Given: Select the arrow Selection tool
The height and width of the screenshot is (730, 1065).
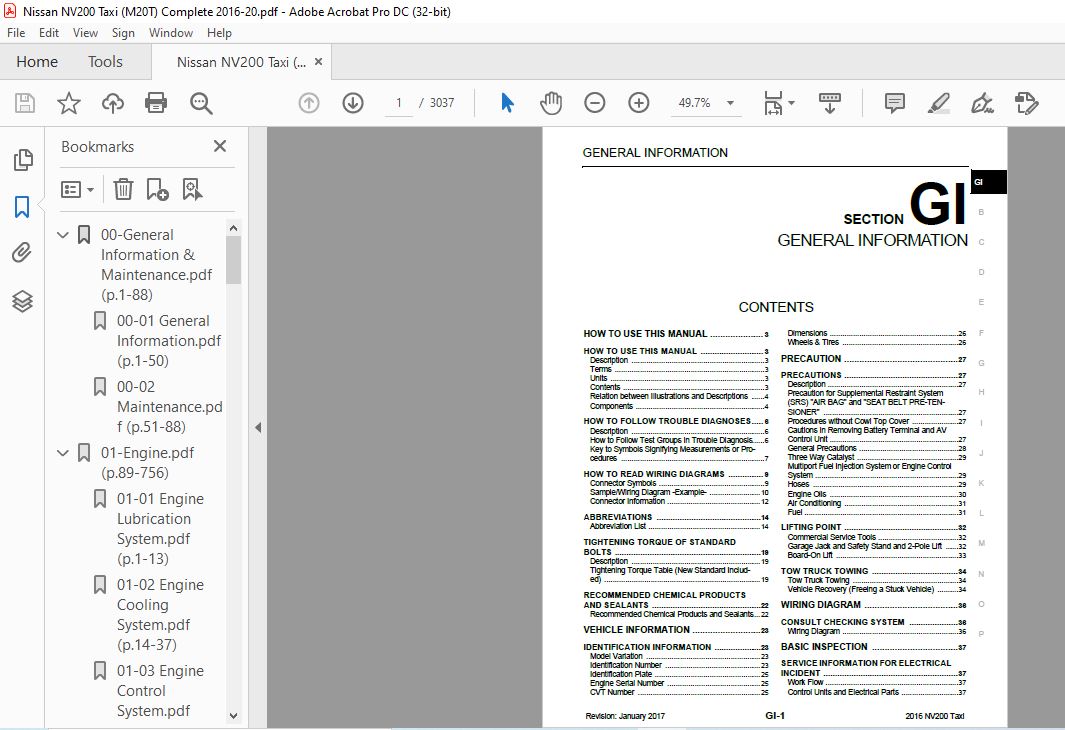Looking at the screenshot, I should pyautogui.click(x=507, y=103).
